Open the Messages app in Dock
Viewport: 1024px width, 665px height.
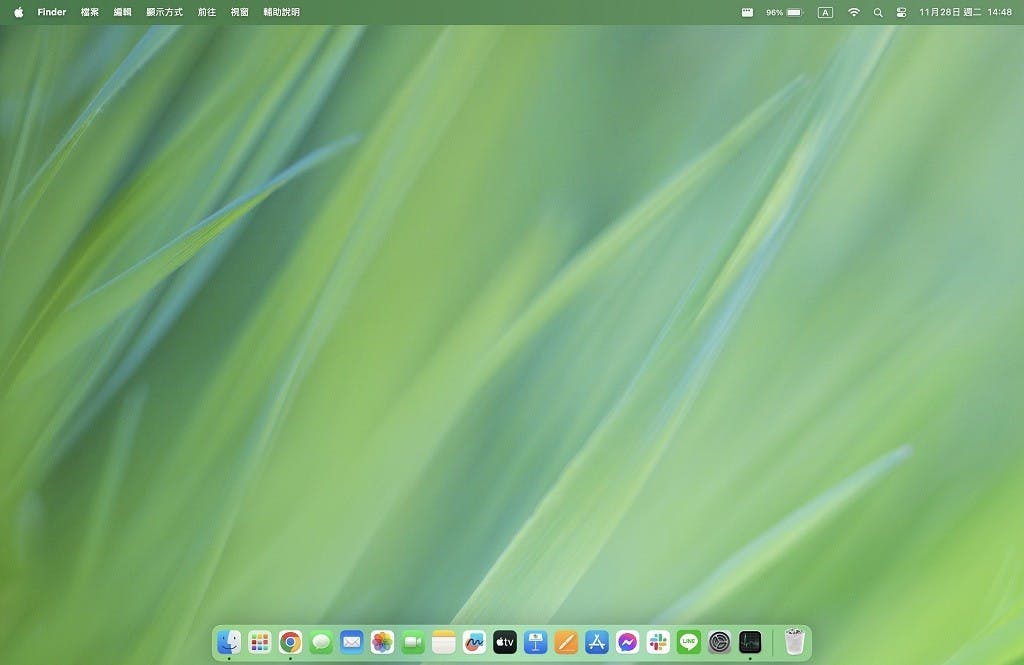[321, 642]
